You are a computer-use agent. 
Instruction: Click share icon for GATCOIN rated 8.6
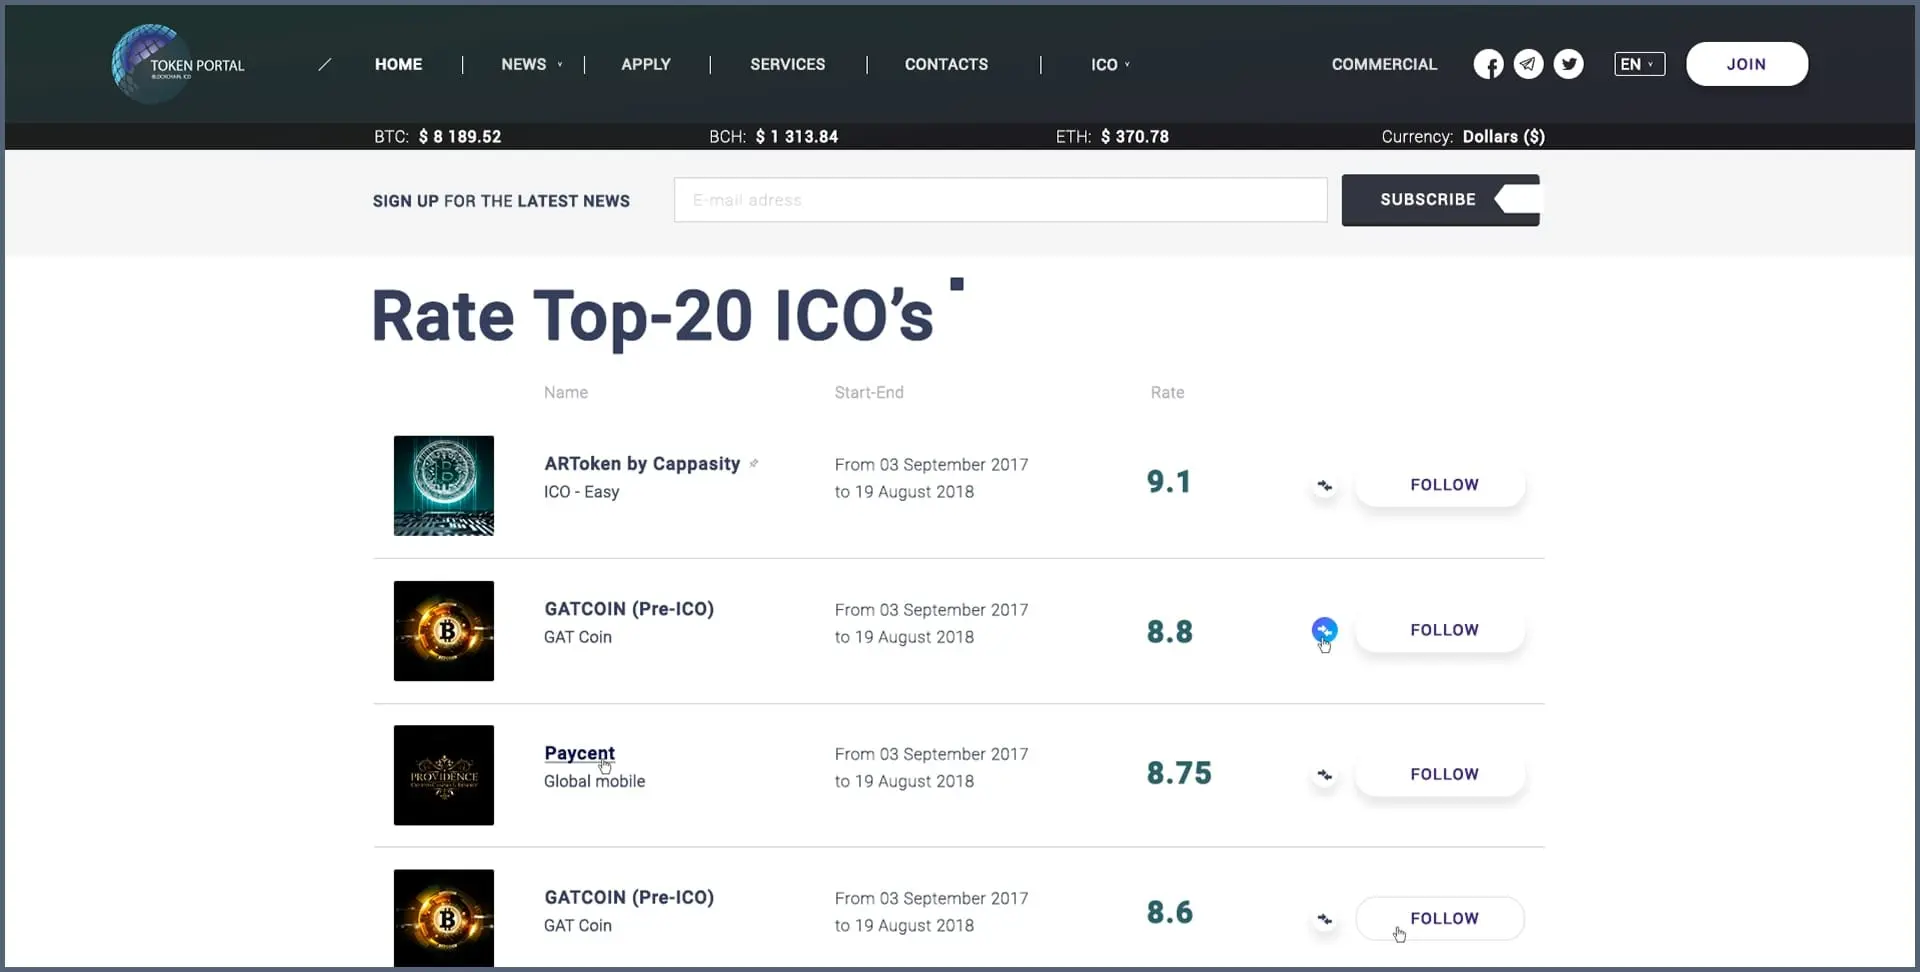1324,919
